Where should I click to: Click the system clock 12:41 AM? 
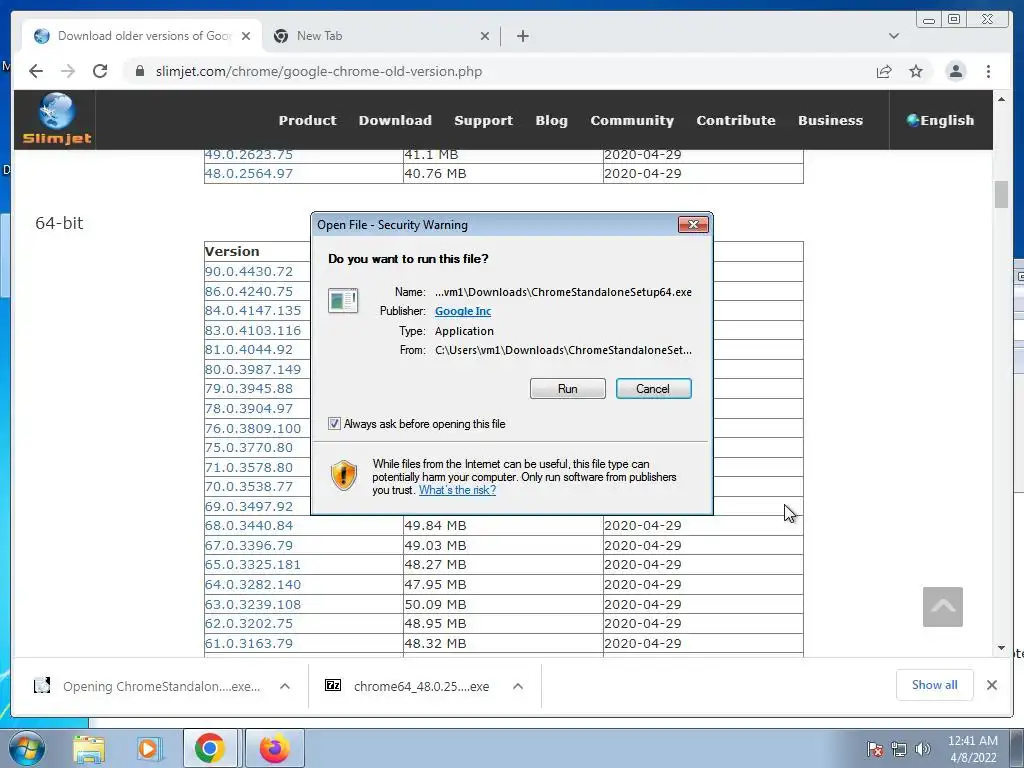pyautogui.click(x=972, y=741)
